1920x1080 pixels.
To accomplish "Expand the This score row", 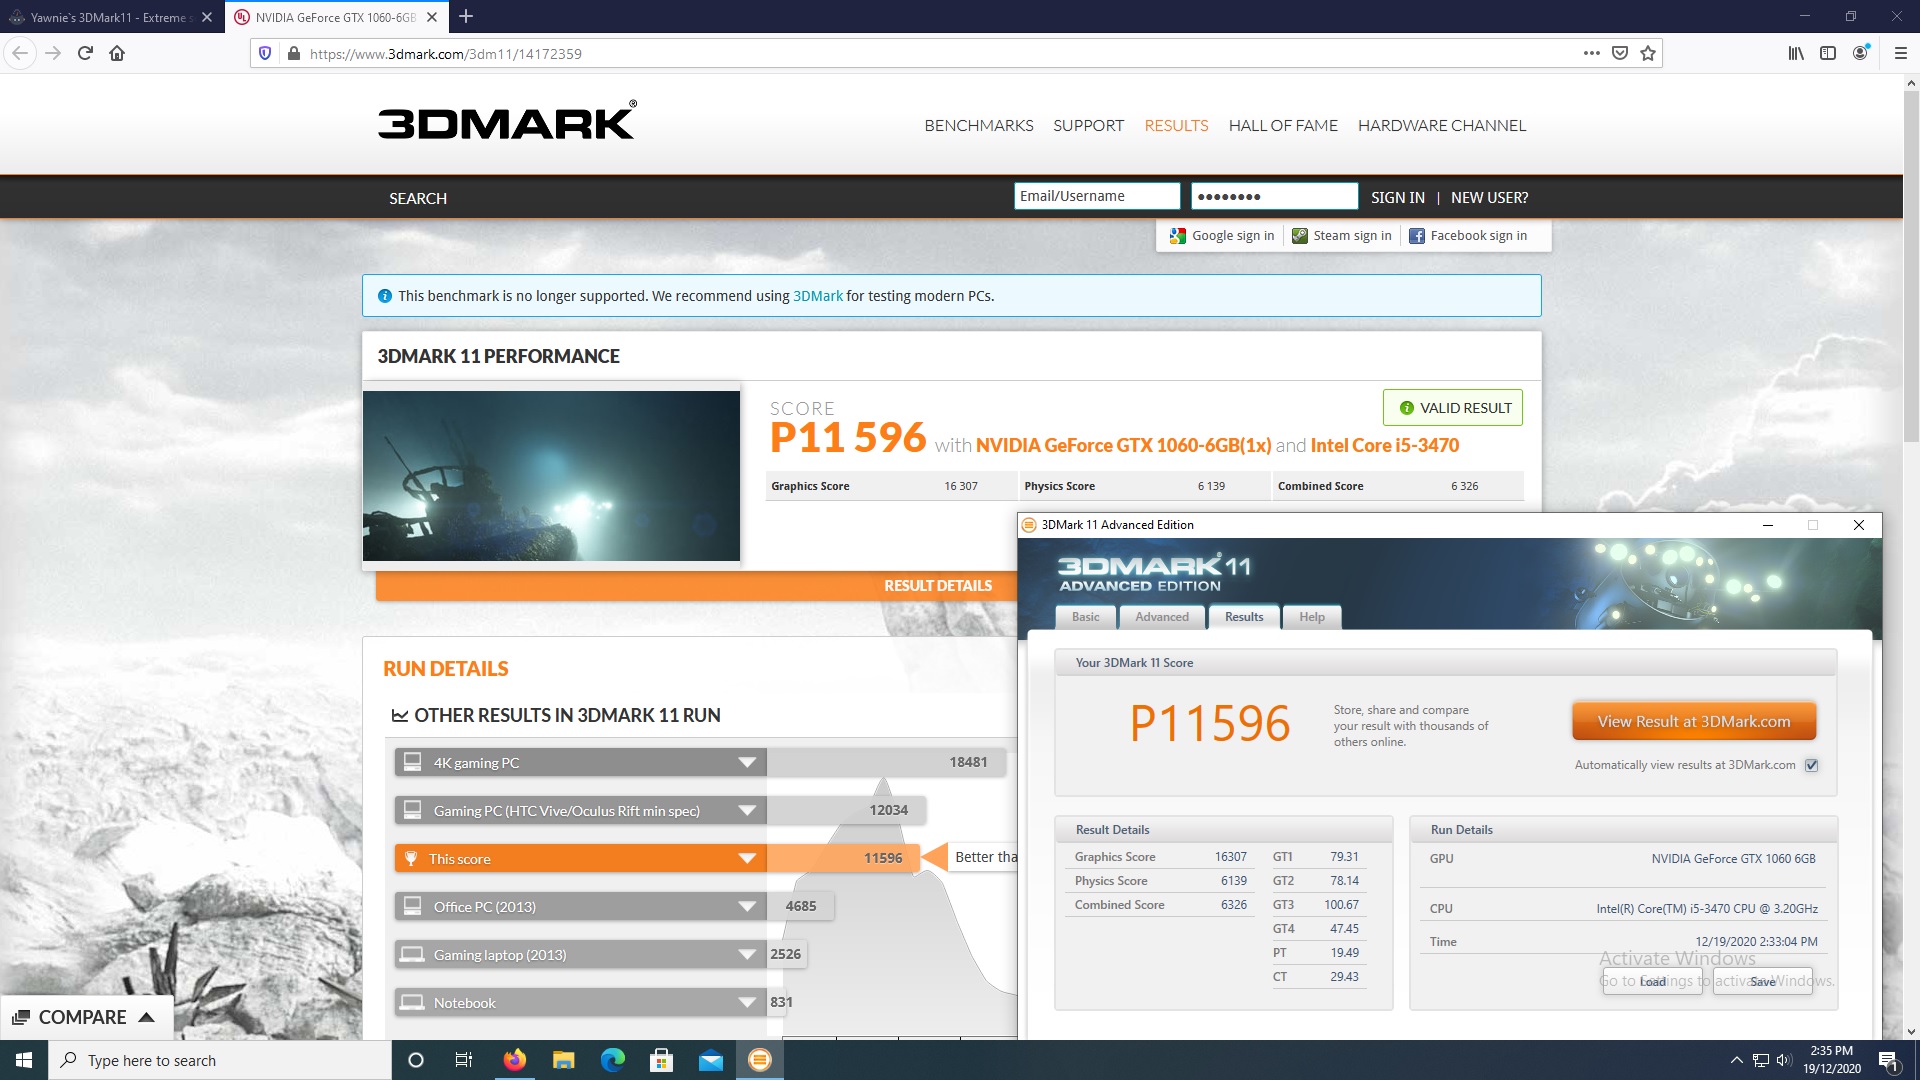I will 580,858.
